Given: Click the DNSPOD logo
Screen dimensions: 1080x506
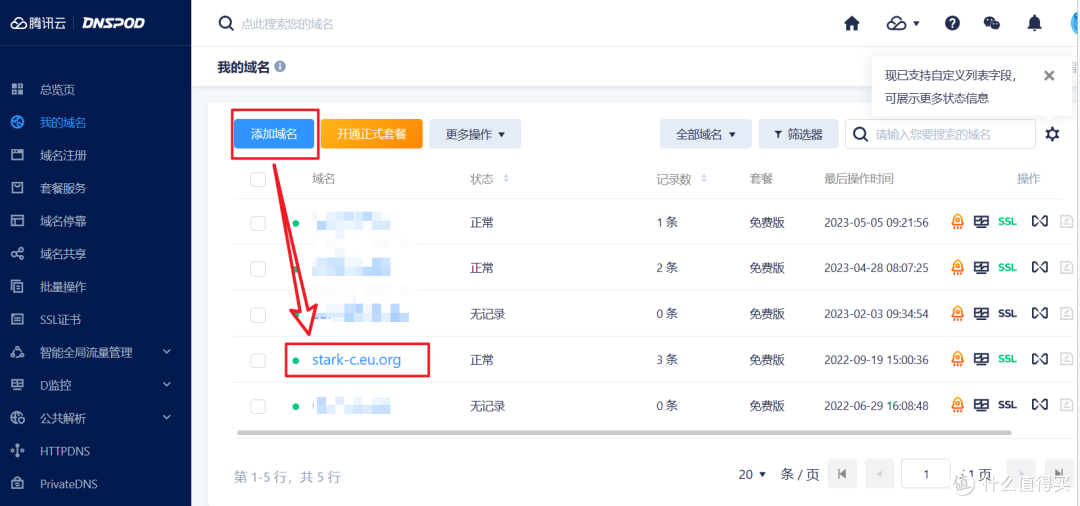Looking at the screenshot, I should pyautogui.click(x=113, y=23).
